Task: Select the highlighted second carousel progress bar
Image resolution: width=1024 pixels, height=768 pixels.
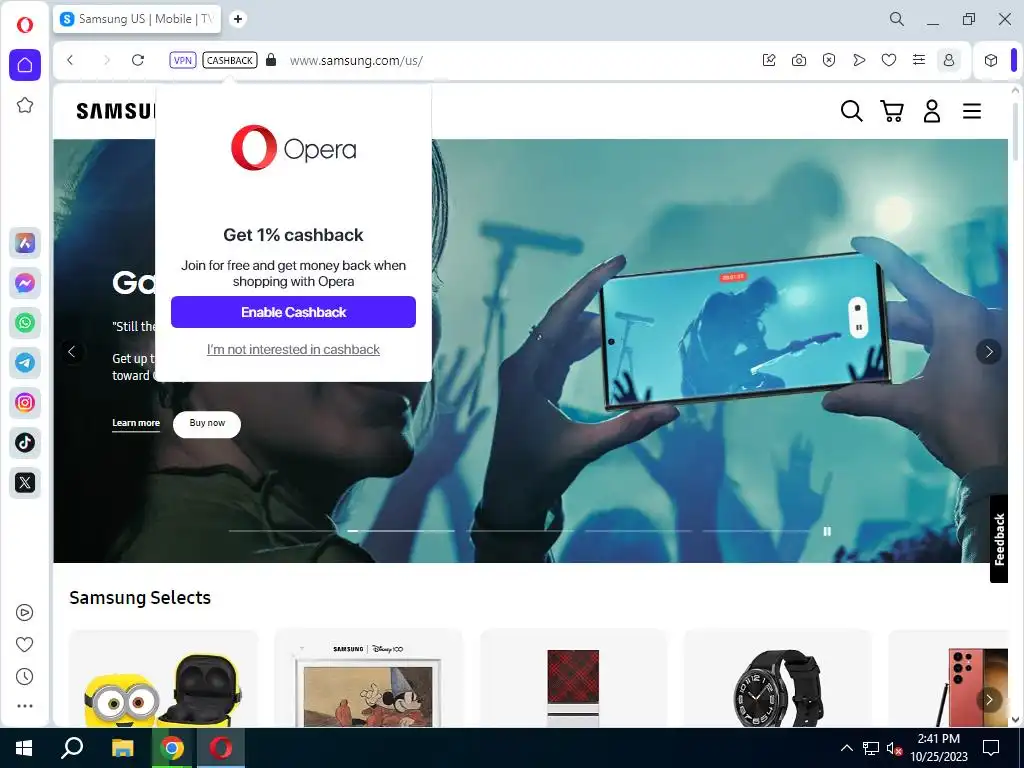Action: pos(400,531)
